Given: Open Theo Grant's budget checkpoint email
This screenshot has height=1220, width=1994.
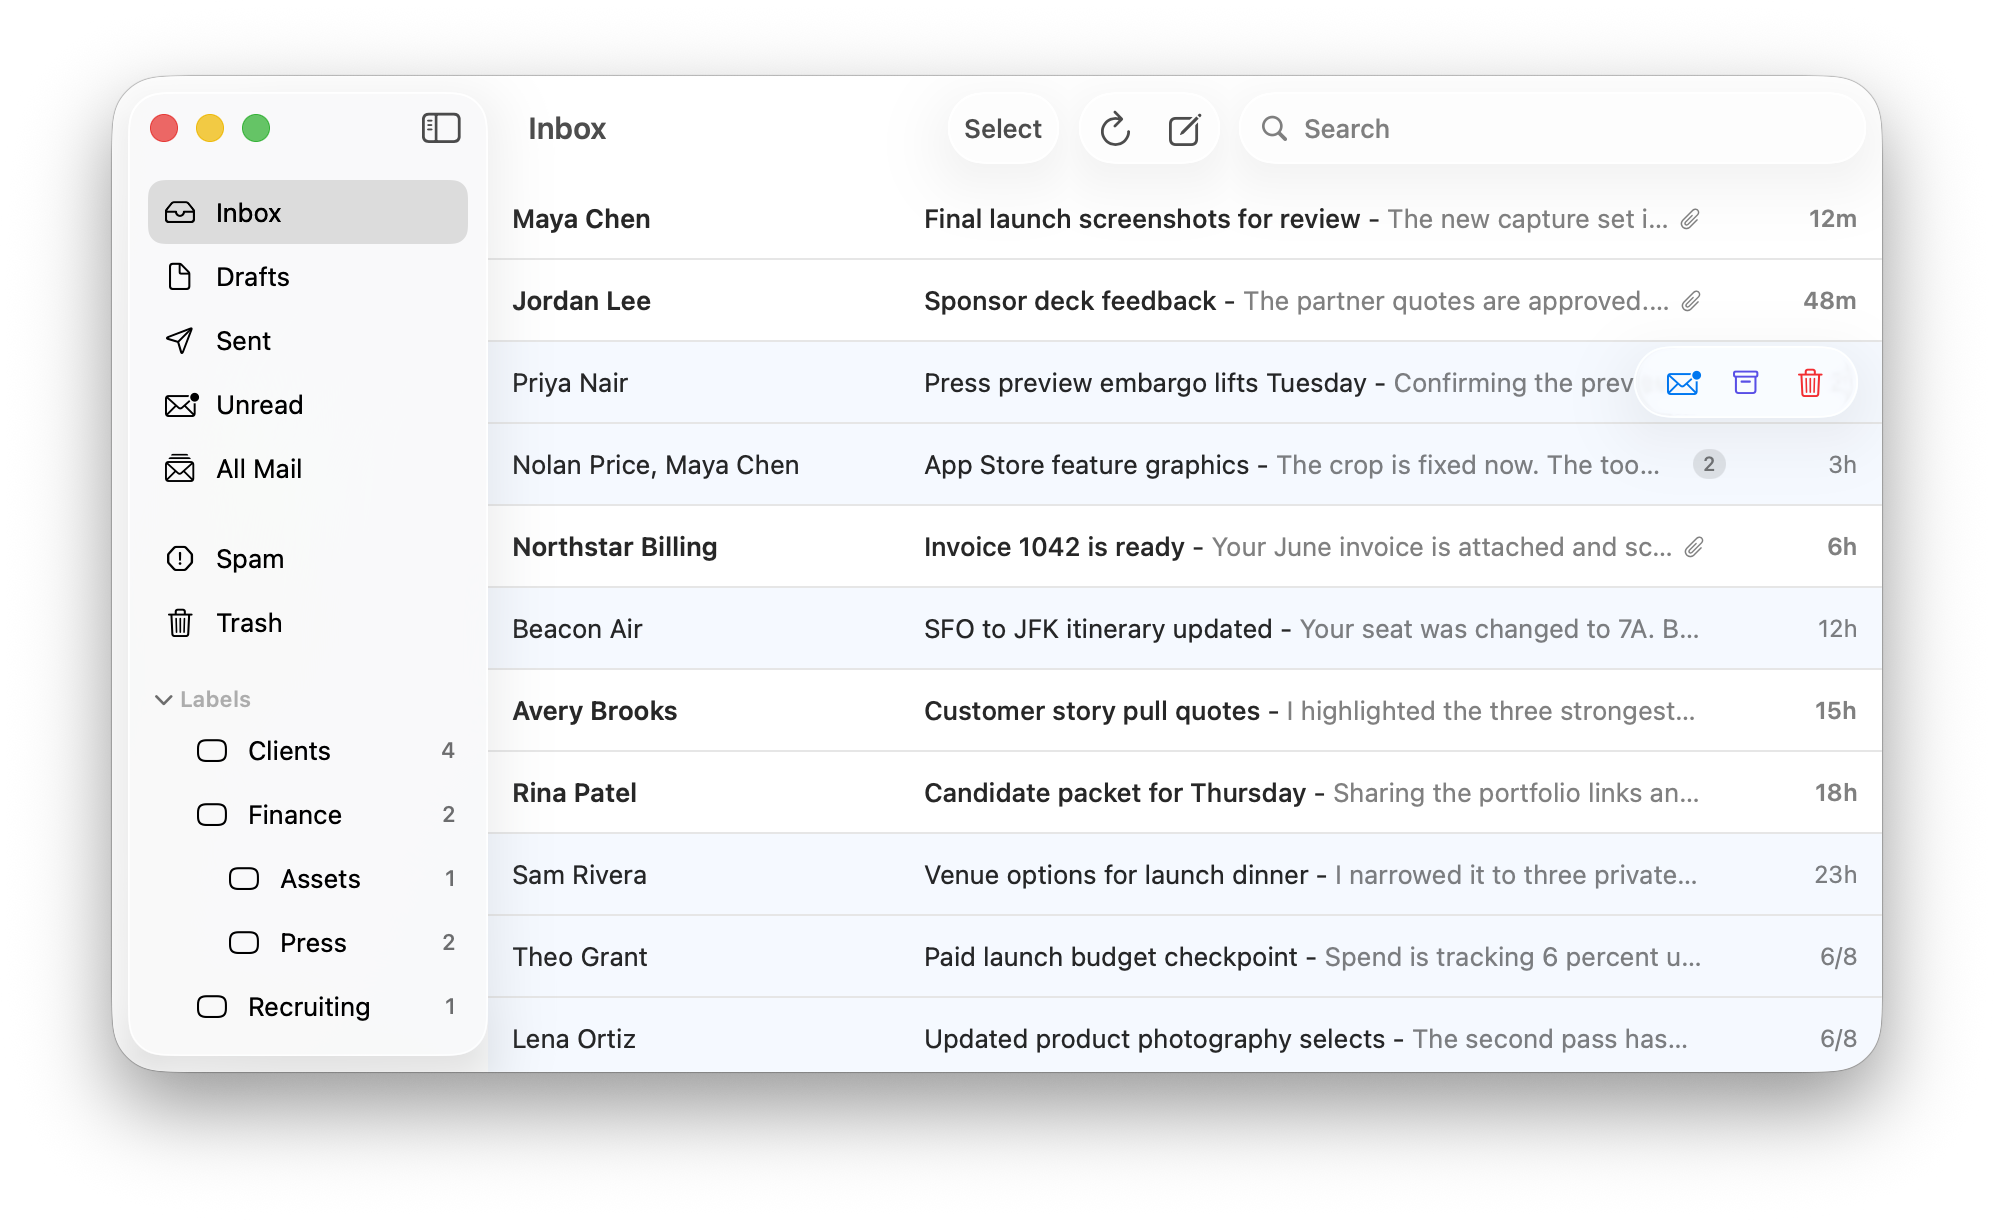Looking at the screenshot, I should [x=1185, y=957].
